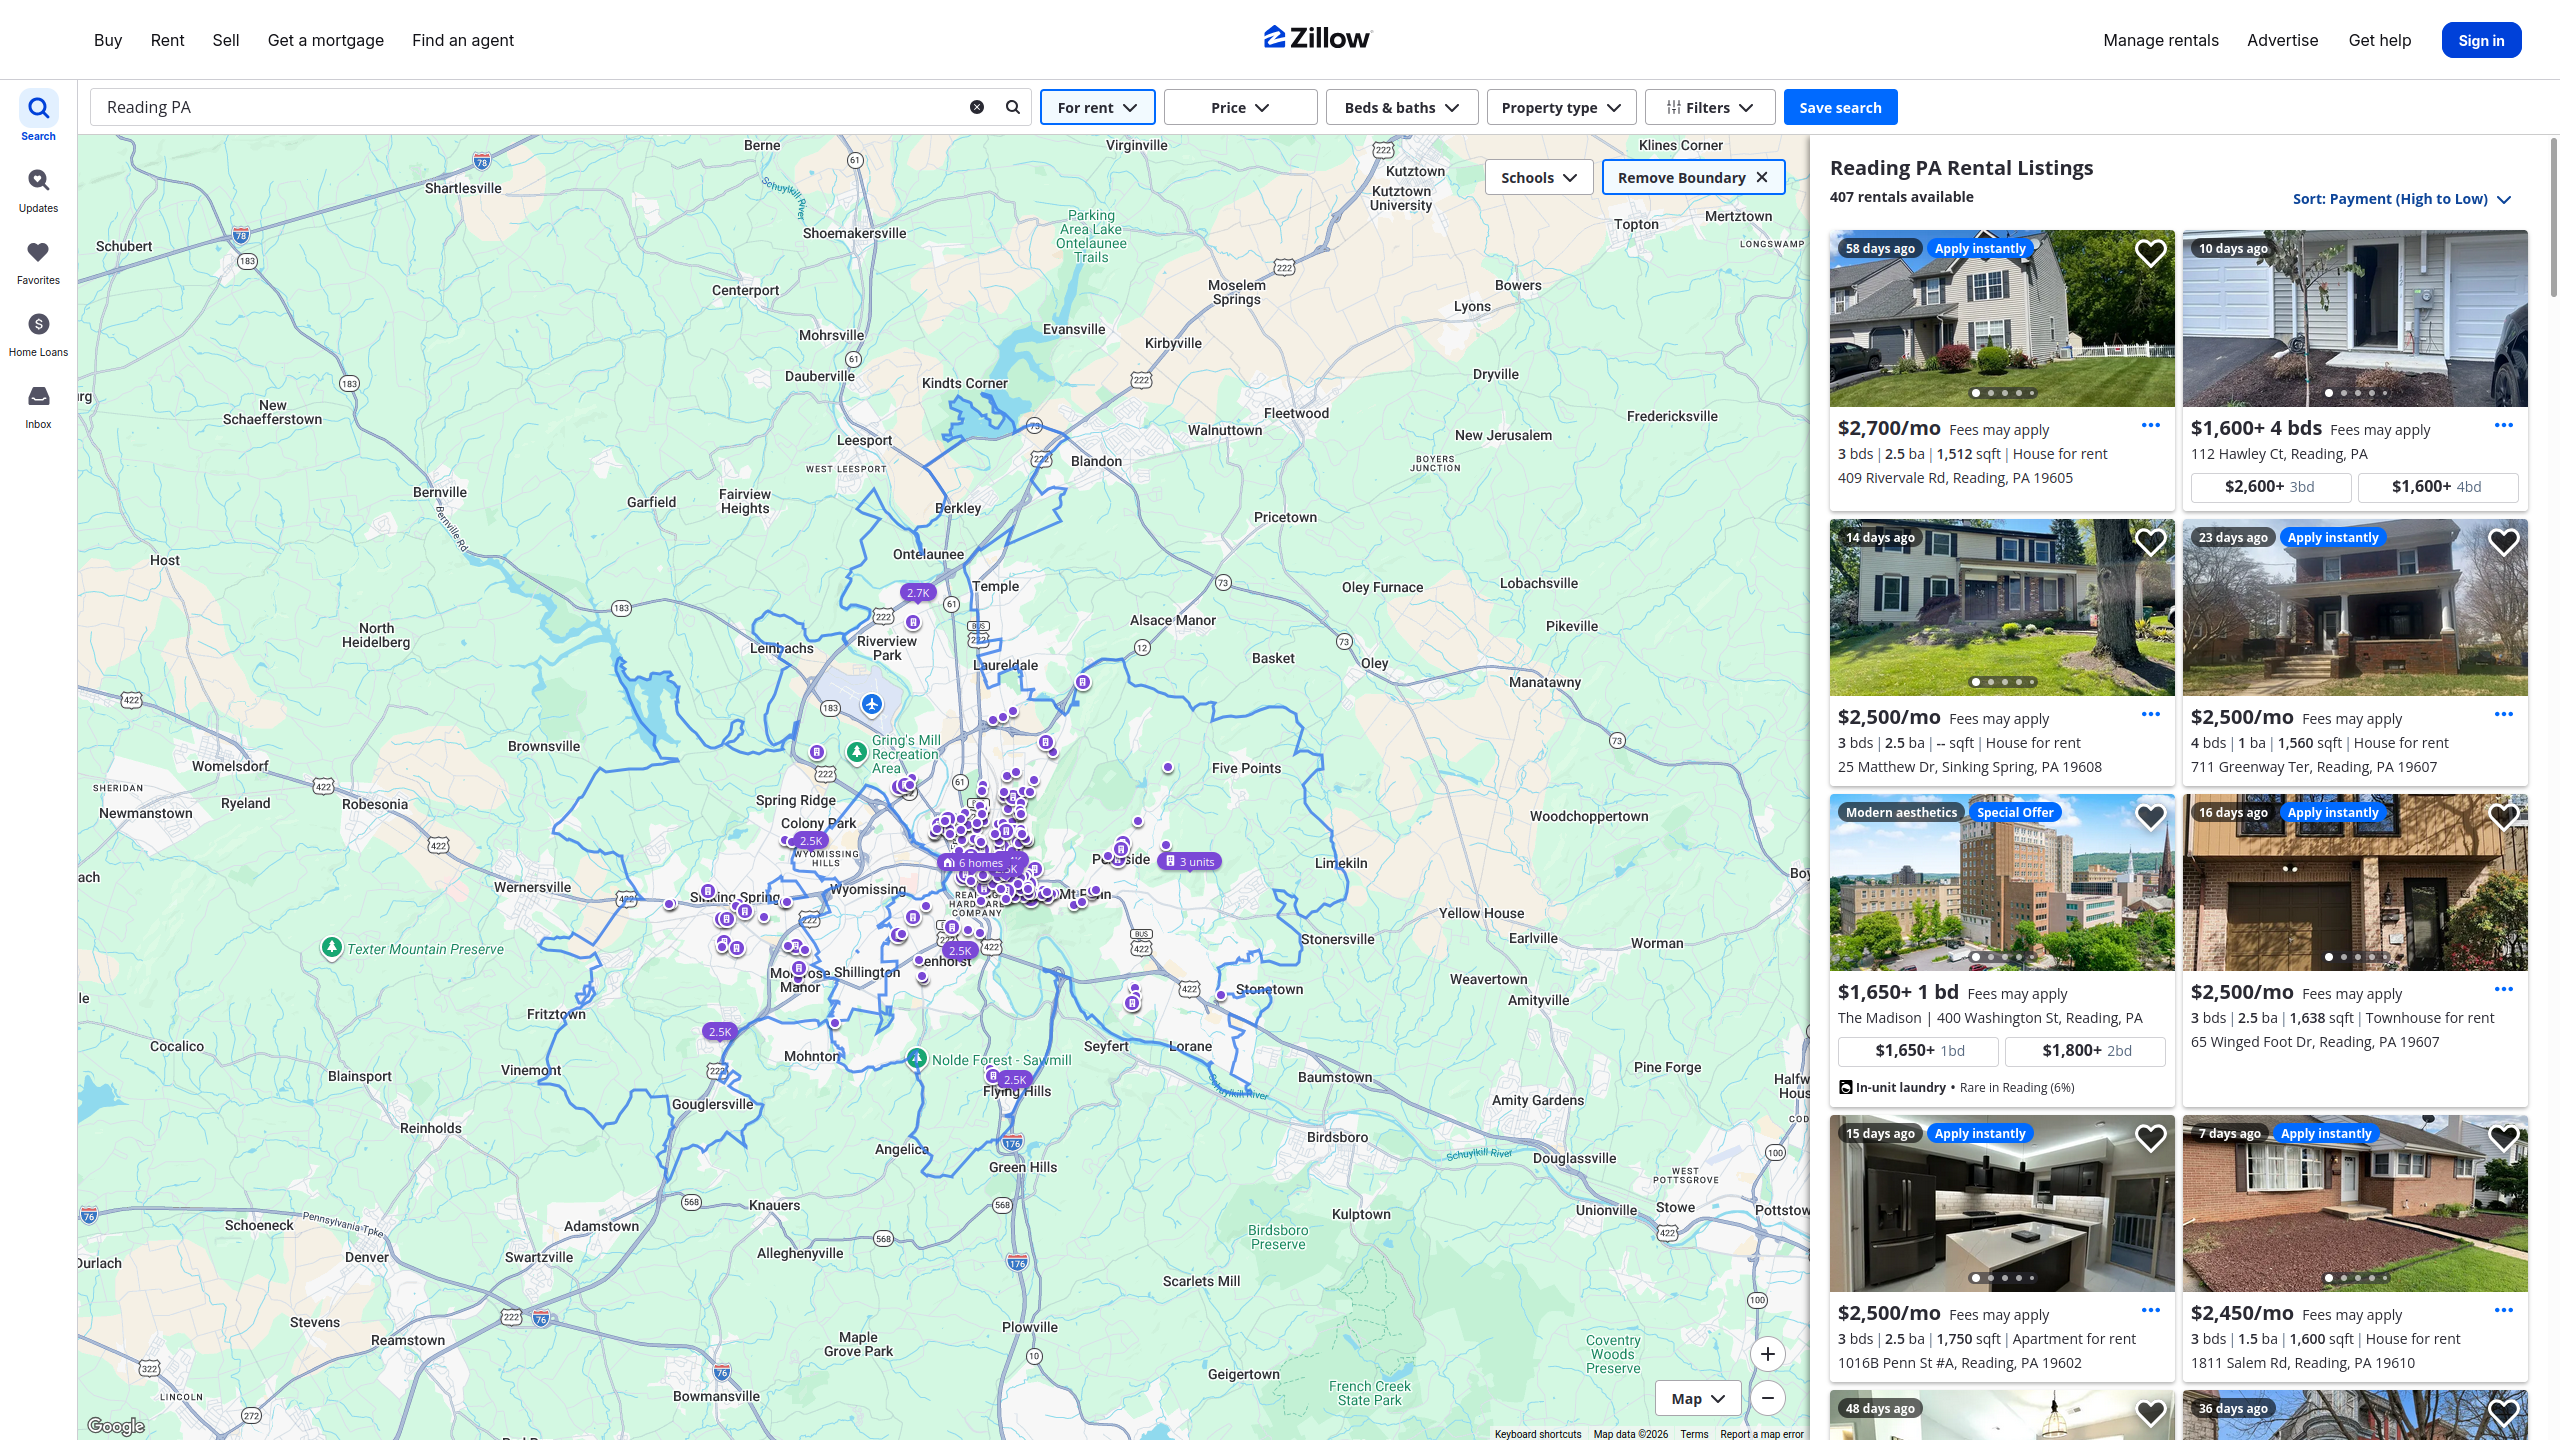
Task: Click the 3 units map marker
Action: coord(1189,861)
